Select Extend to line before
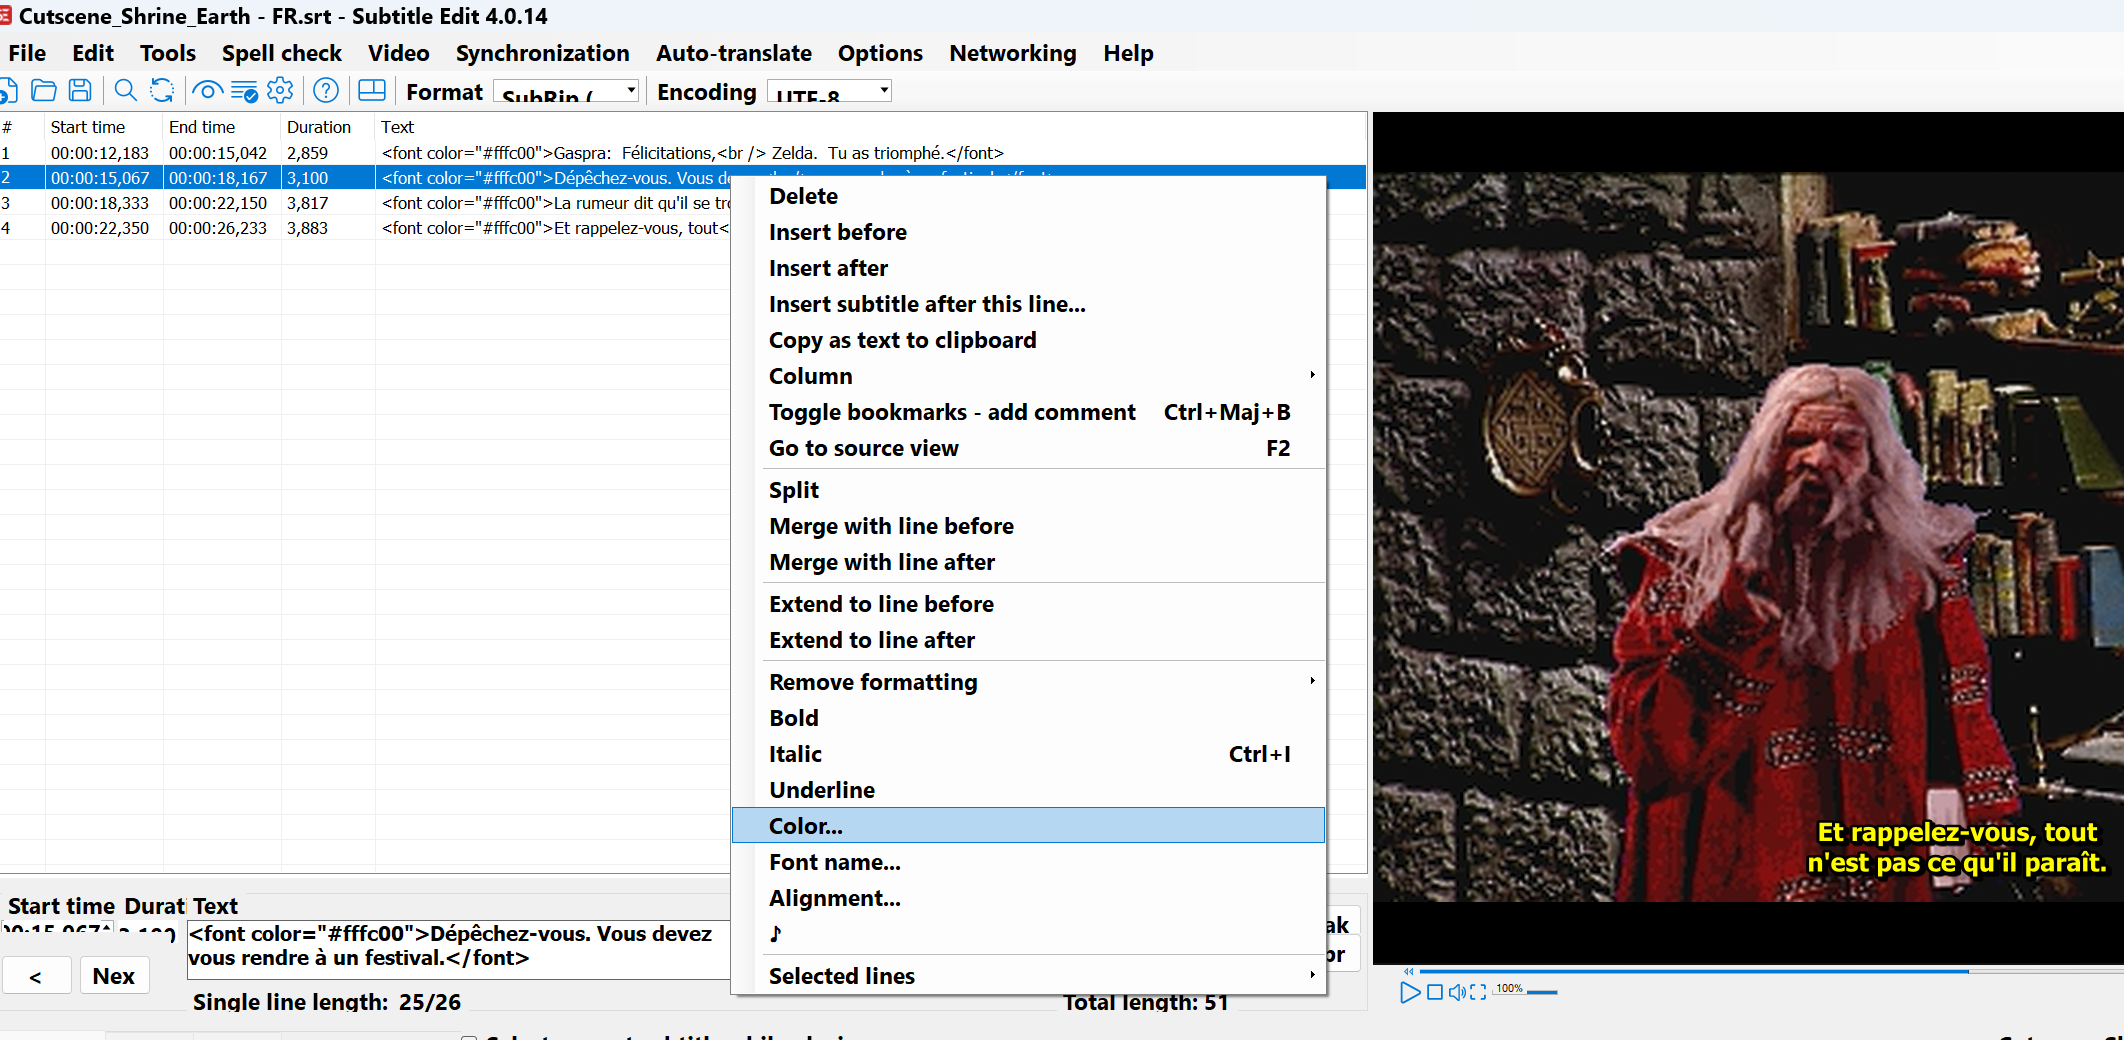 pos(1028,604)
